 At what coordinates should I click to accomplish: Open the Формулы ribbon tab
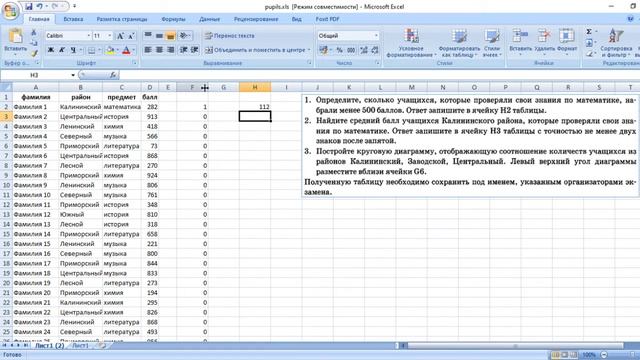tap(173, 19)
